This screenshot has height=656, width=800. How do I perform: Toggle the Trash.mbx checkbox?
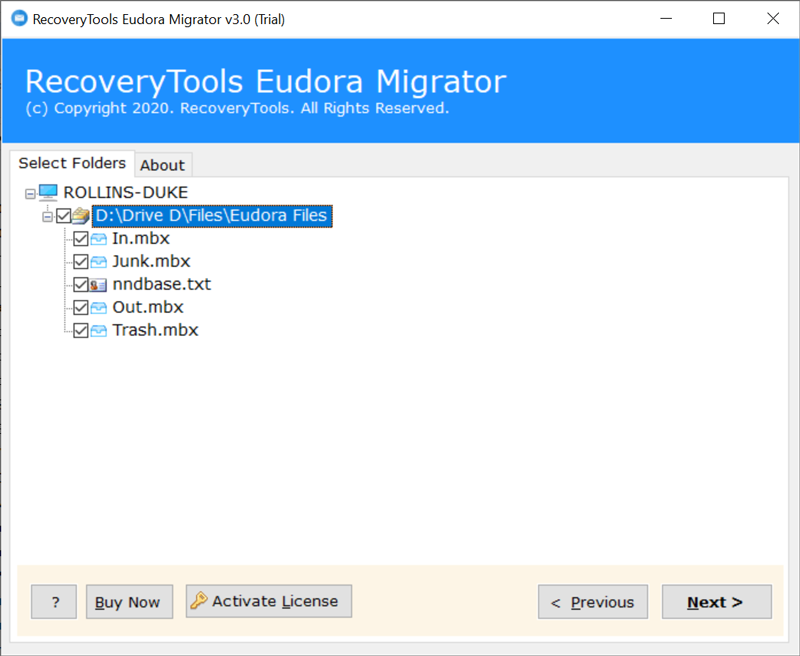(81, 331)
